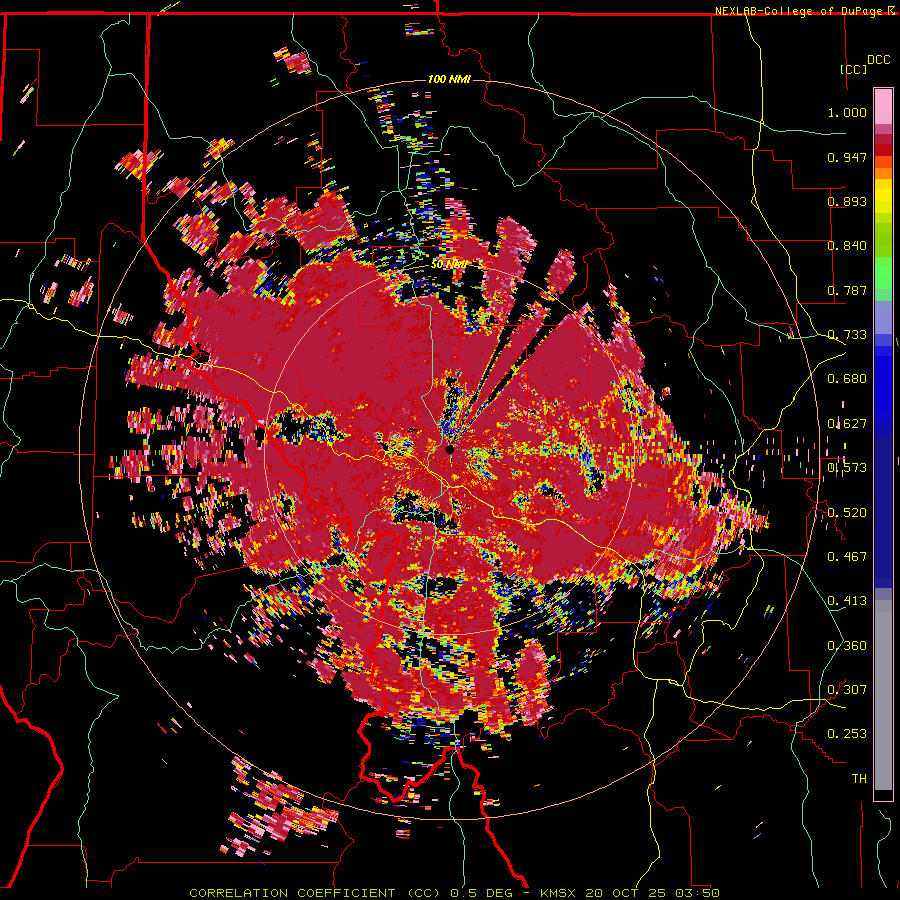Click the 1.000 legend value
The width and height of the screenshot is (900, 900).
tap(847, 112)
